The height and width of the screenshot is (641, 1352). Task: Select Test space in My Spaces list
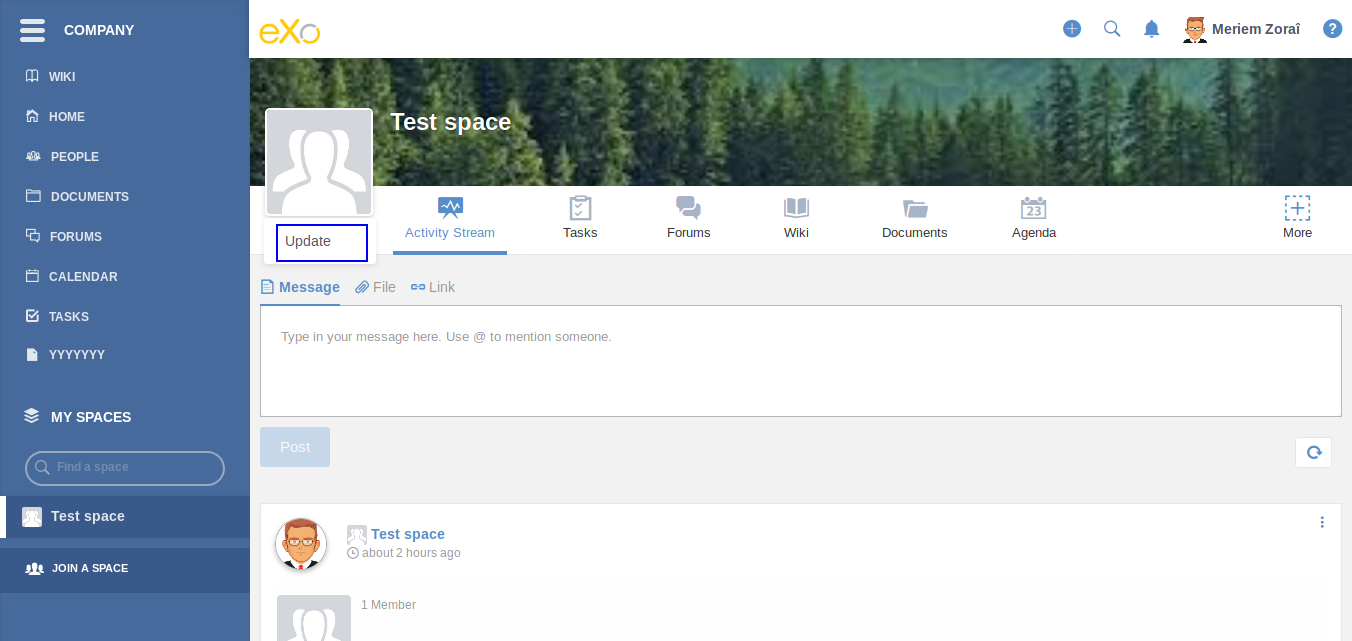pos(125,517)
